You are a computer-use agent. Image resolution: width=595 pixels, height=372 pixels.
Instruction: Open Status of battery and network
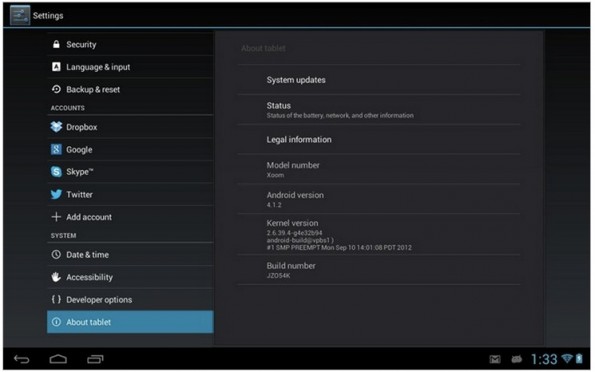(379, 110)
